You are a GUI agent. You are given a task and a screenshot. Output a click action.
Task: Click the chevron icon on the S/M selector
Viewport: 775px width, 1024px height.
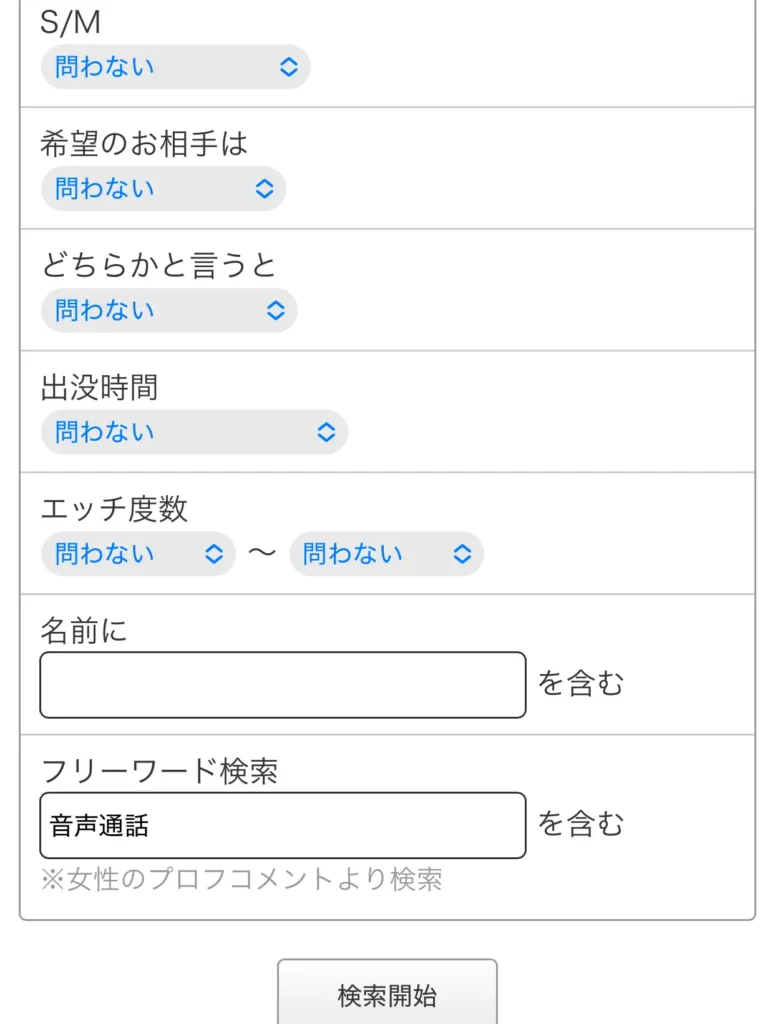[x=288, y=67]
